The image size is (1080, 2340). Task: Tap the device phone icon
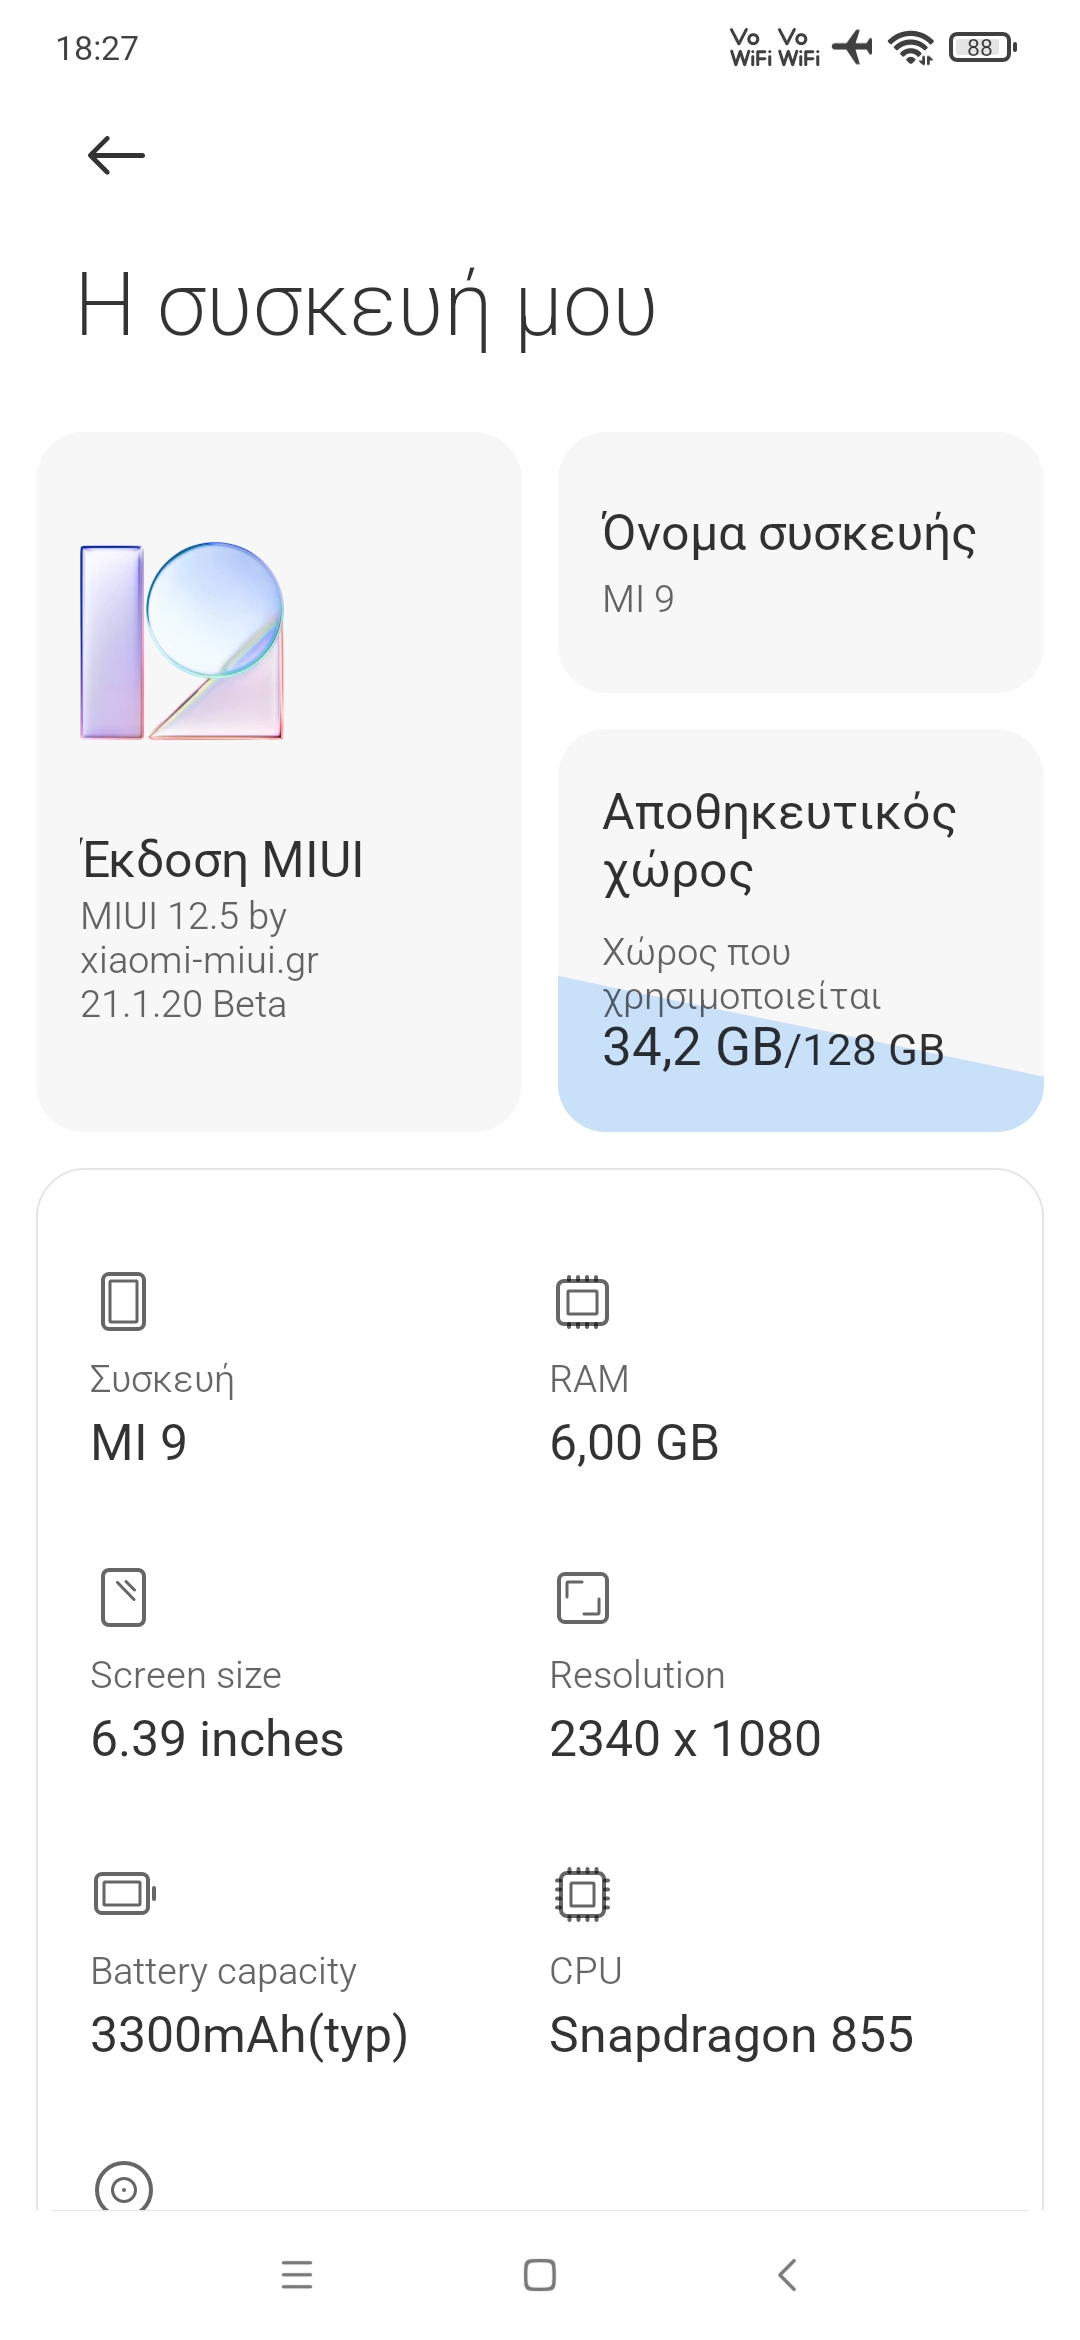pos(123,1301)
